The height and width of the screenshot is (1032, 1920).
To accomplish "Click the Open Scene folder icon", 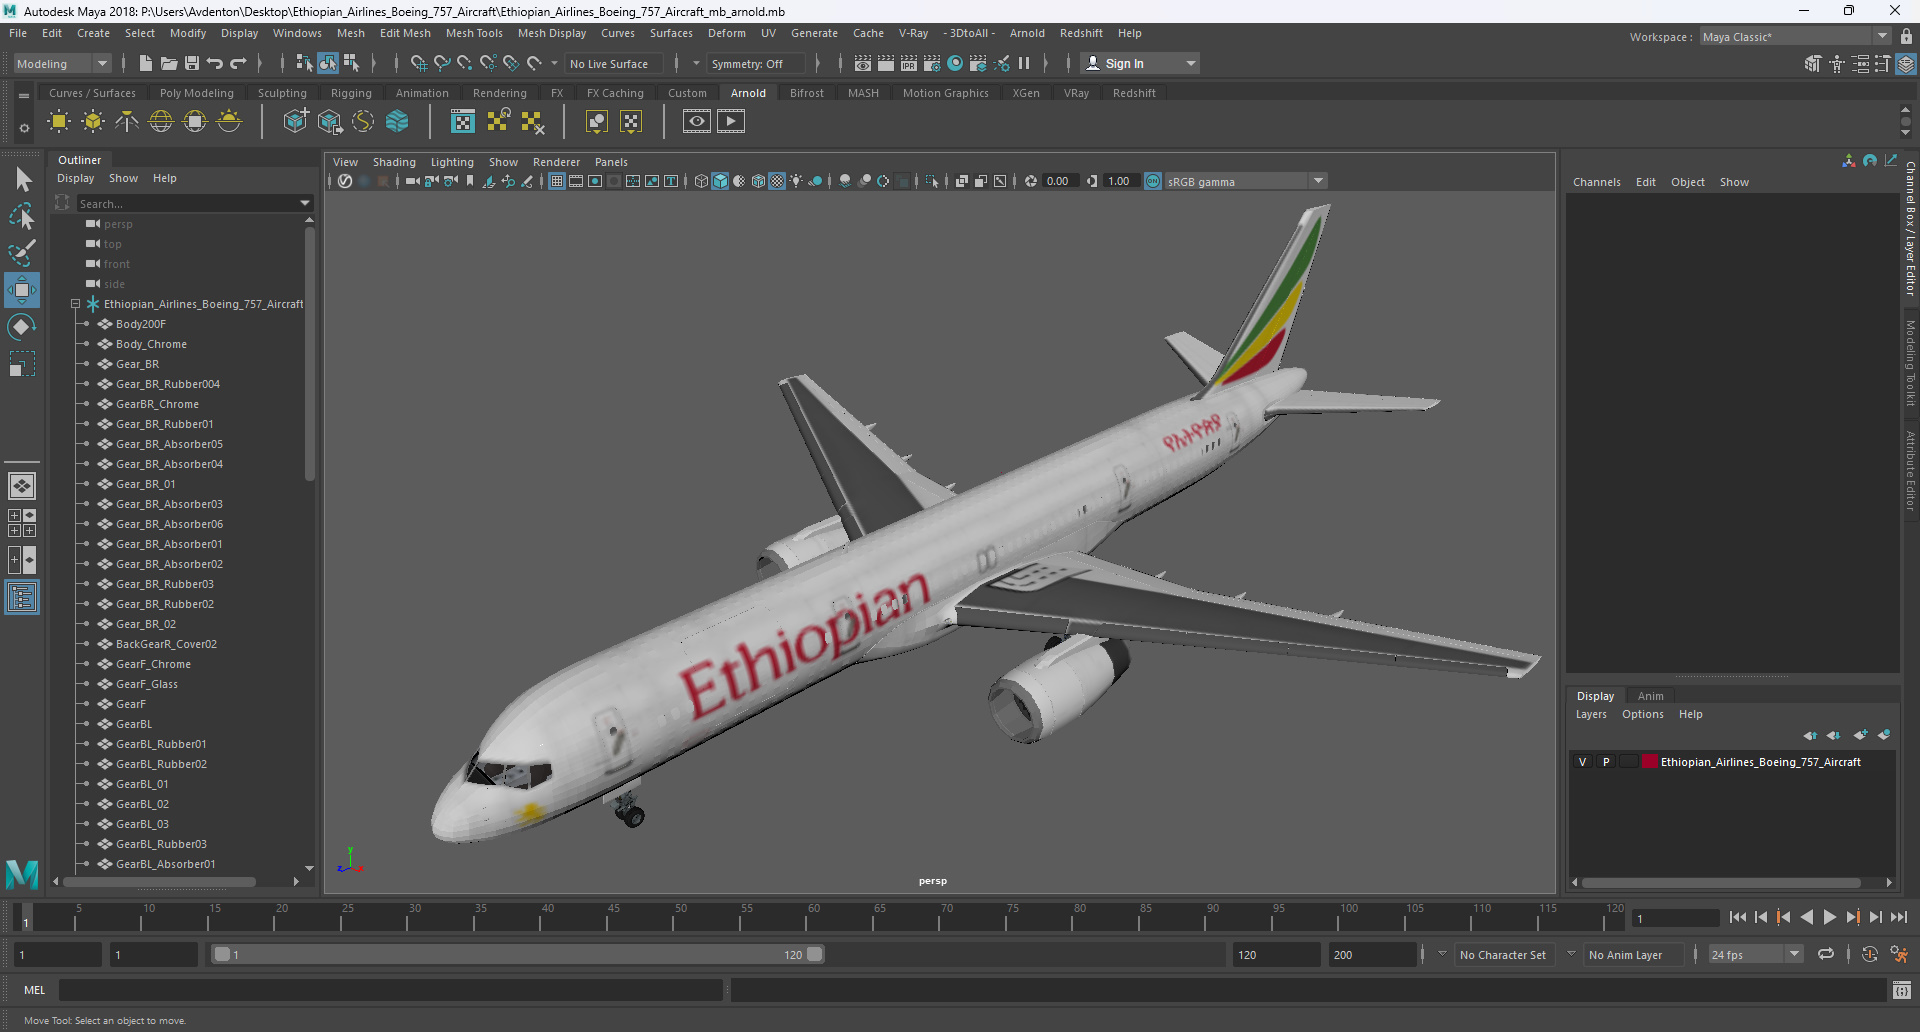I will (x=169, y=63).
